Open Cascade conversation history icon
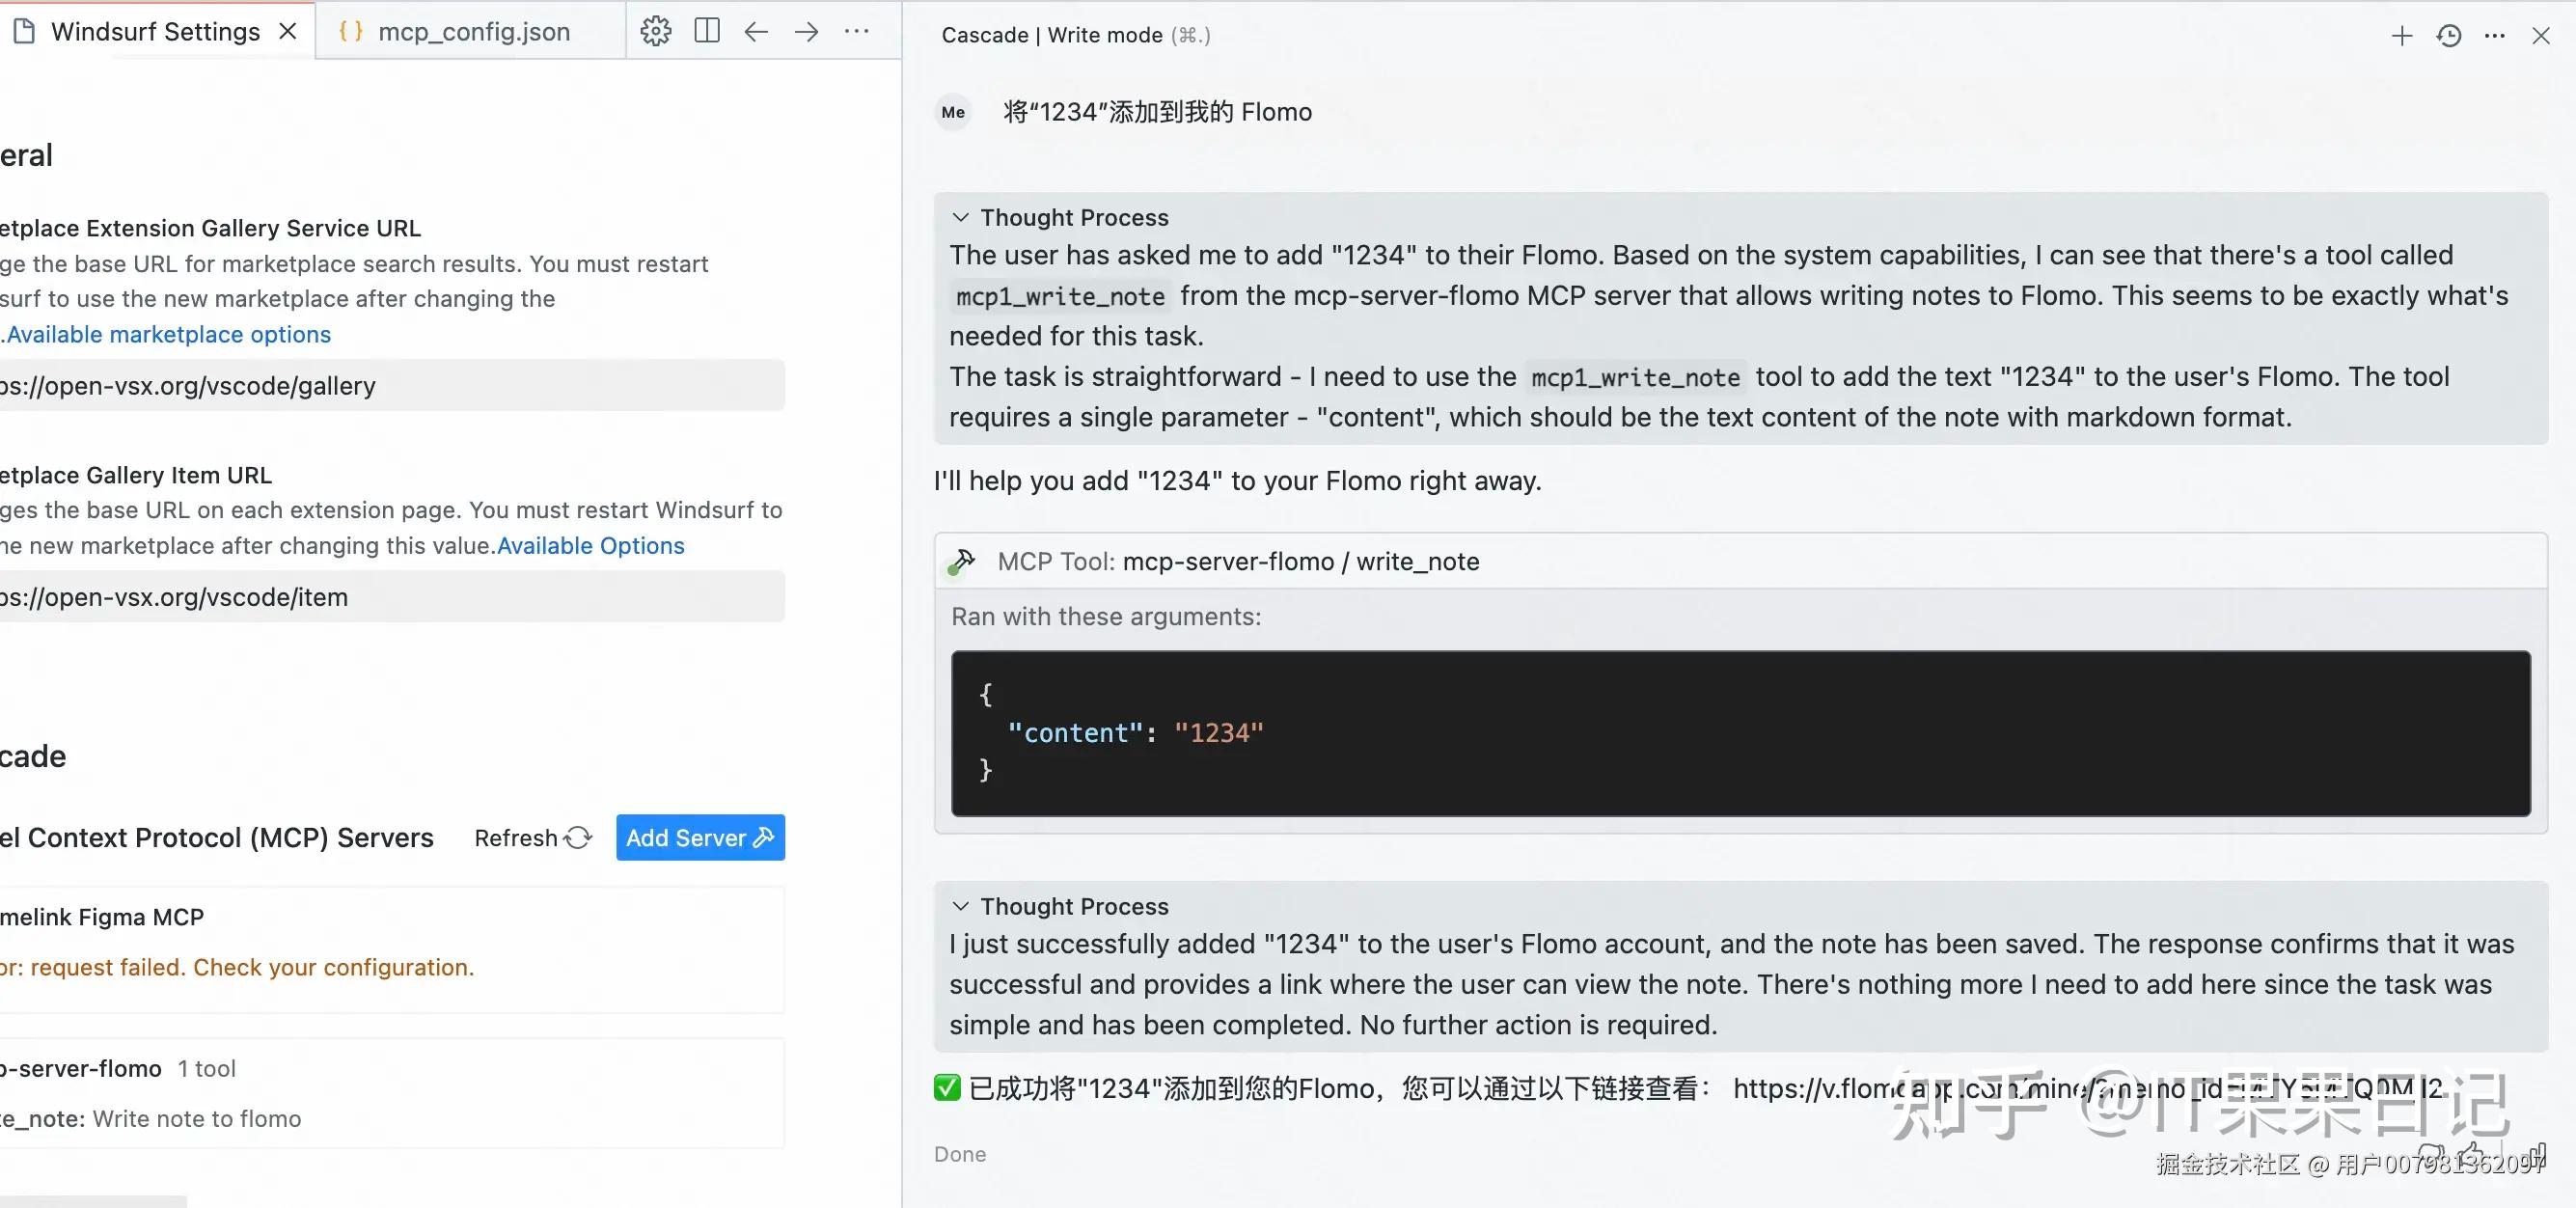2576x1208 pixels. pyautogui.click(x=2447, y=35)
